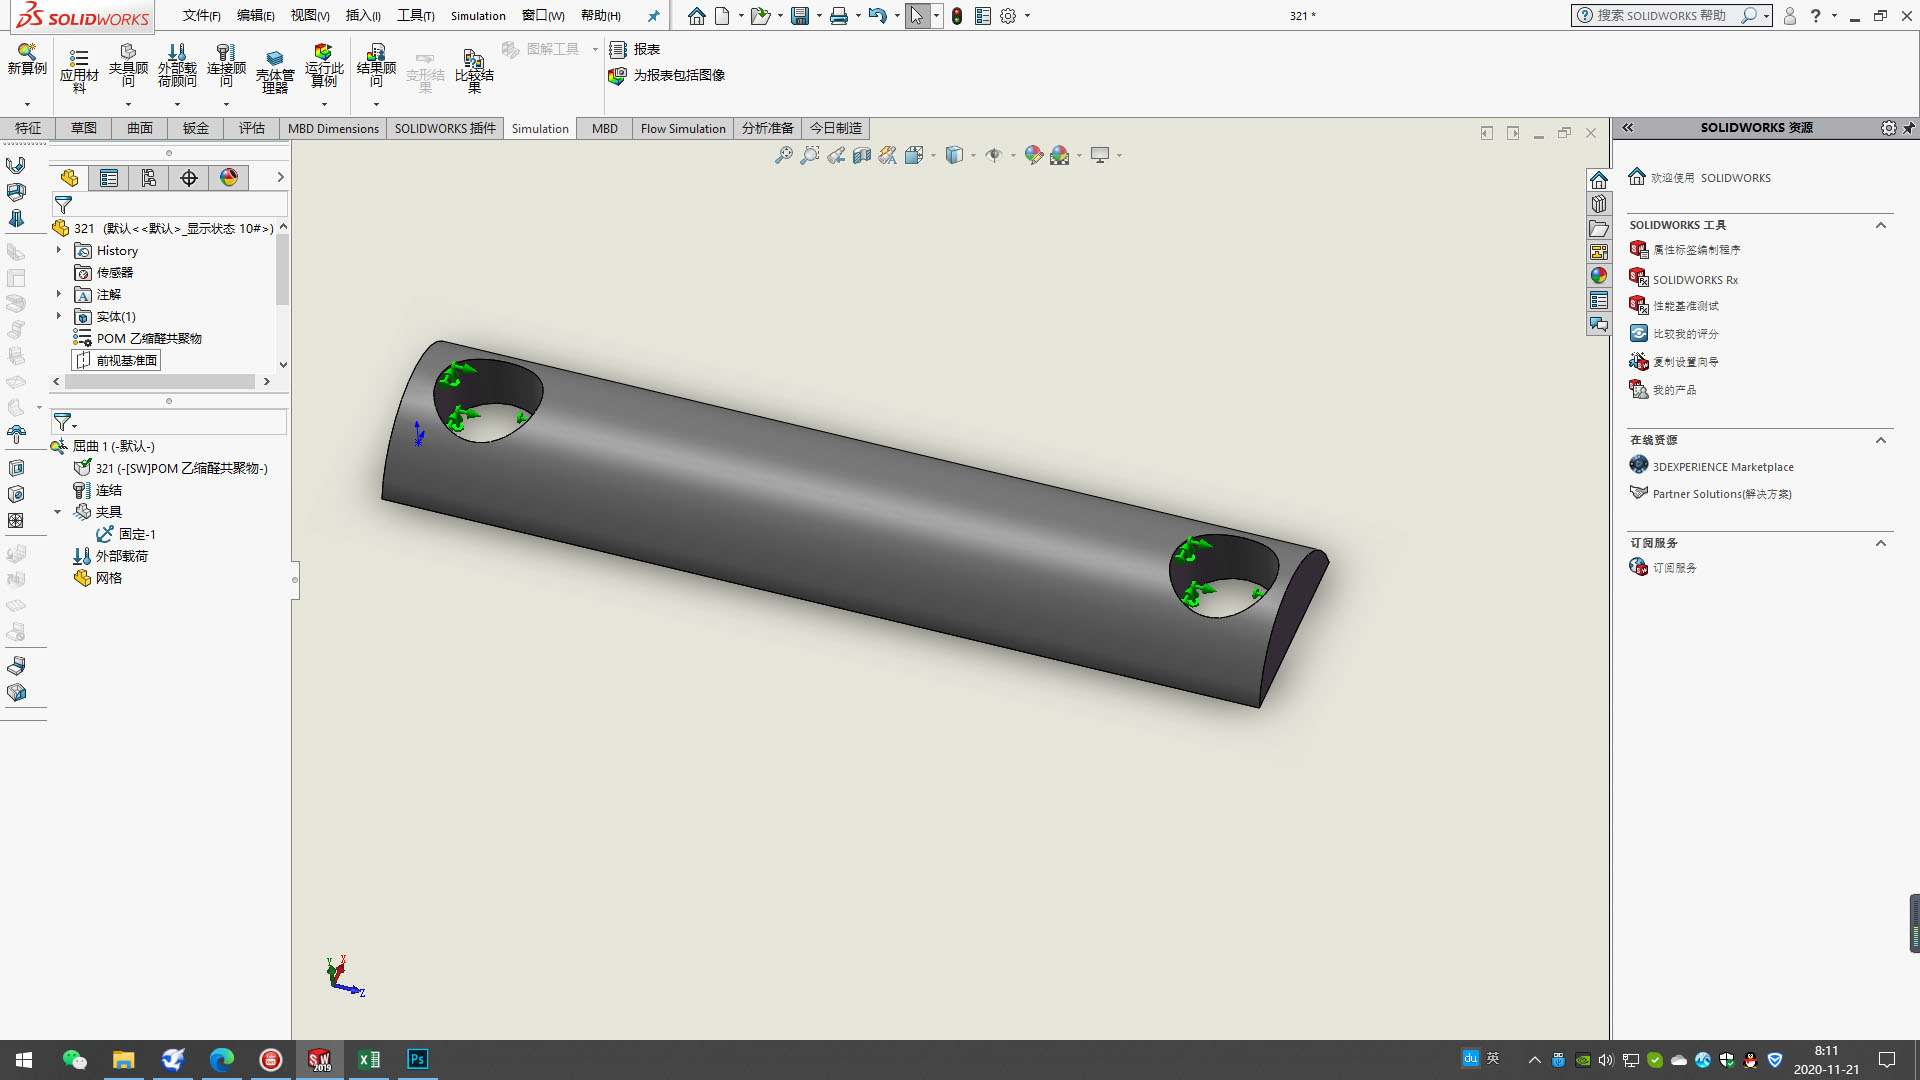Switch to the 特征 (Features) tab
1920x1080 pixels.
pos(28,128)
